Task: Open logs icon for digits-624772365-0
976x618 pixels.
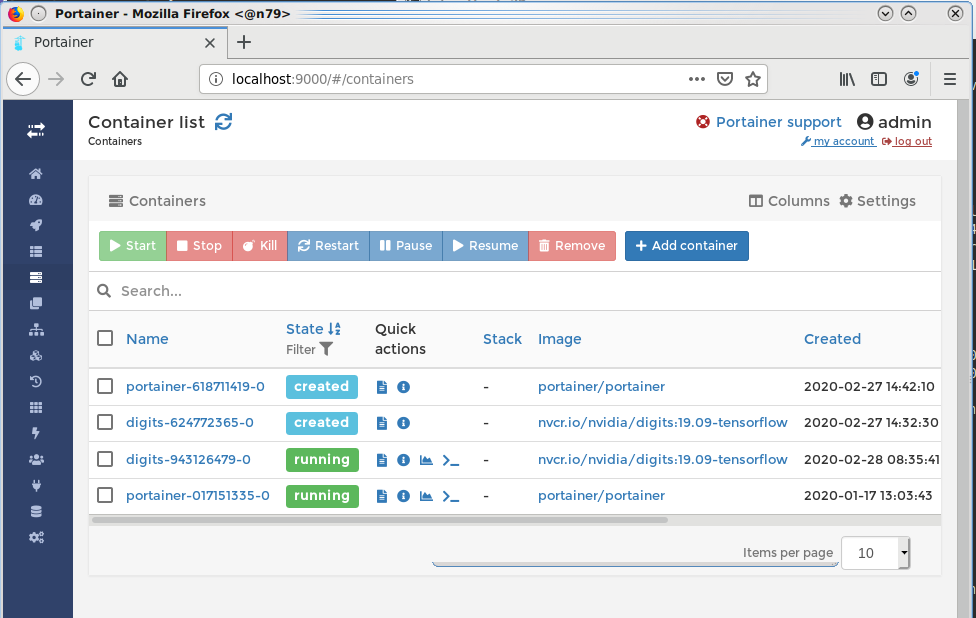Action: [382, 423]
